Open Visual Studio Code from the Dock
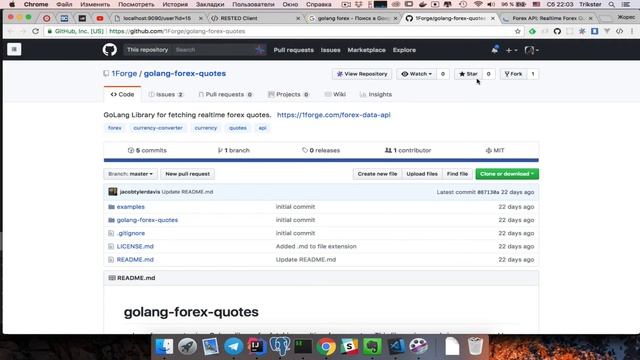 coord(396,347)
